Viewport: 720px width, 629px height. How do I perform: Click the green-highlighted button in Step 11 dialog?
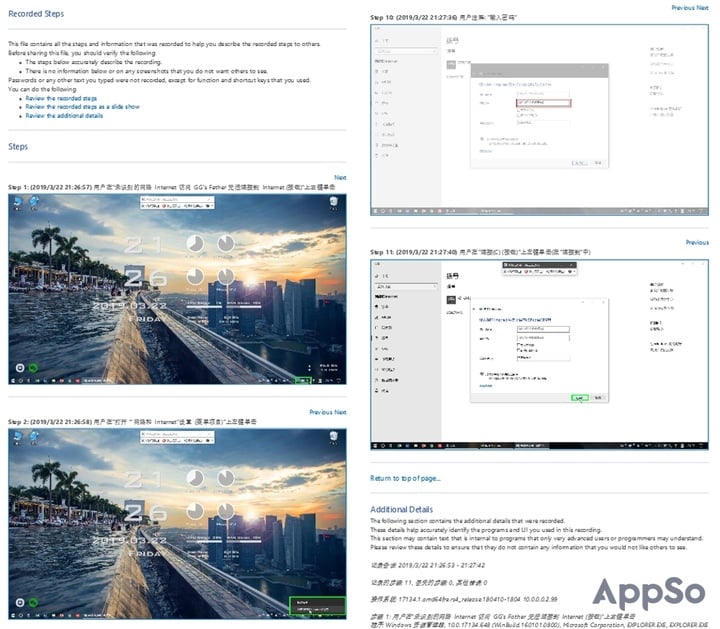(x=580, y=397)
